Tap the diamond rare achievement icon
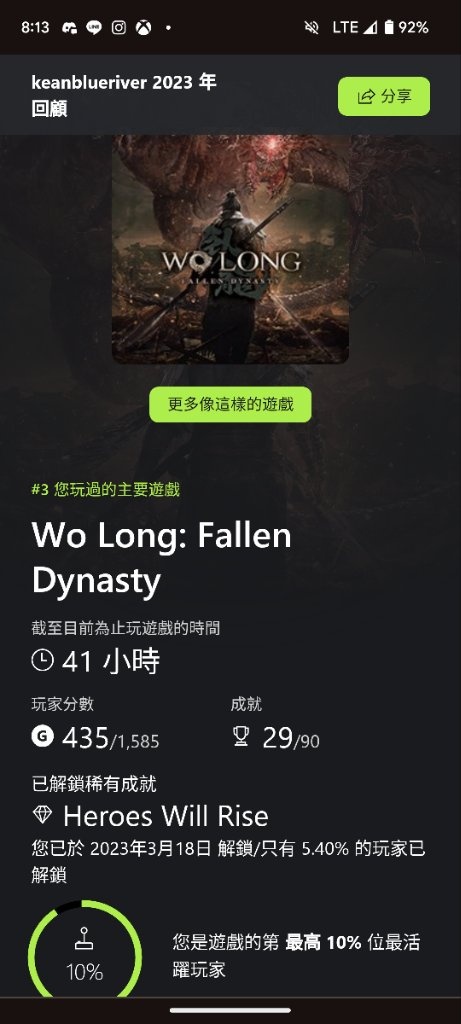461x1024 pixels. click(42, 815)
